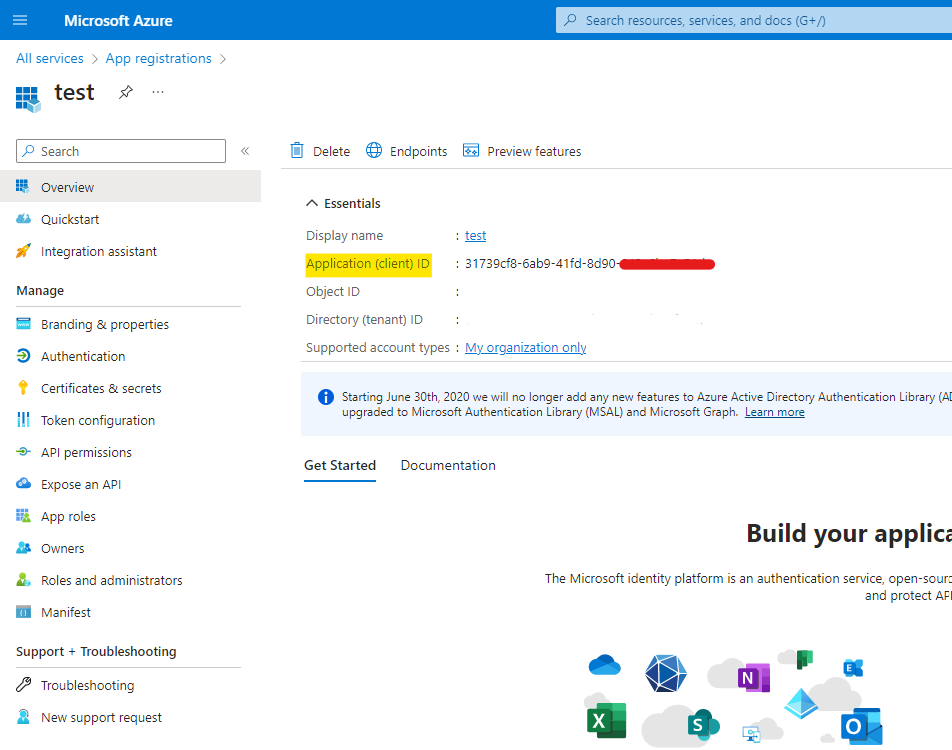Open the Azure portal hamburger menu

[x=20, y=20]
